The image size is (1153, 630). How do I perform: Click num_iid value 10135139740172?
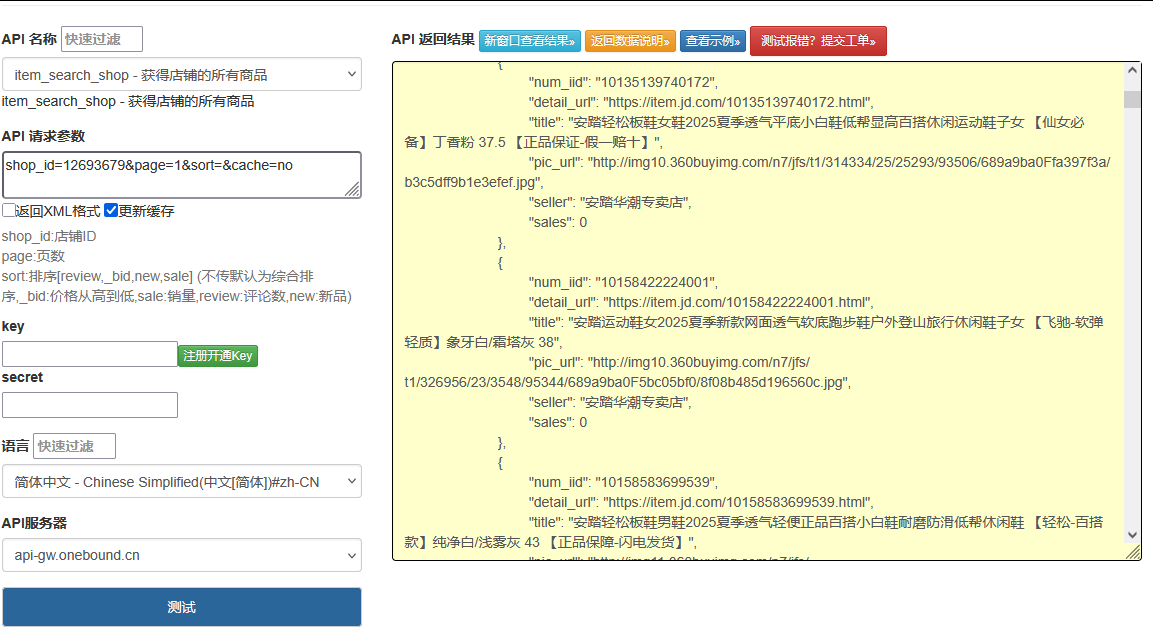657,82
